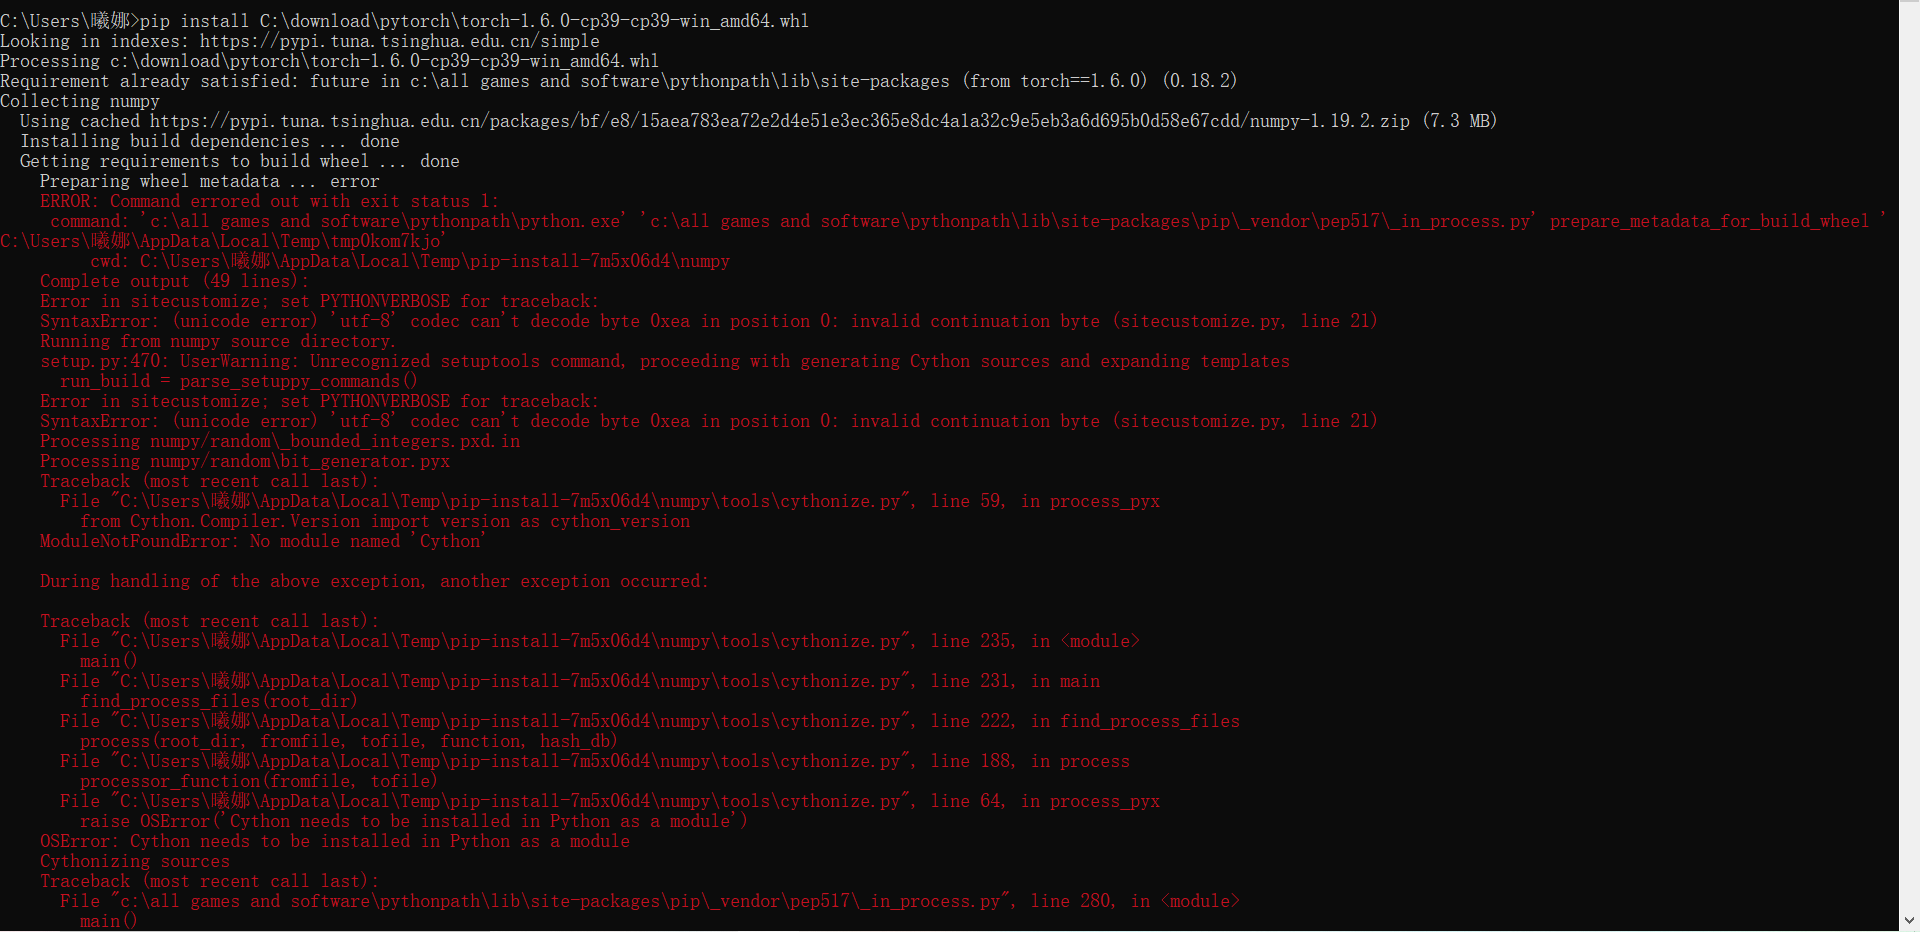
Task: Click the scrollbar down arrow
Action: tap(1909, 920)
